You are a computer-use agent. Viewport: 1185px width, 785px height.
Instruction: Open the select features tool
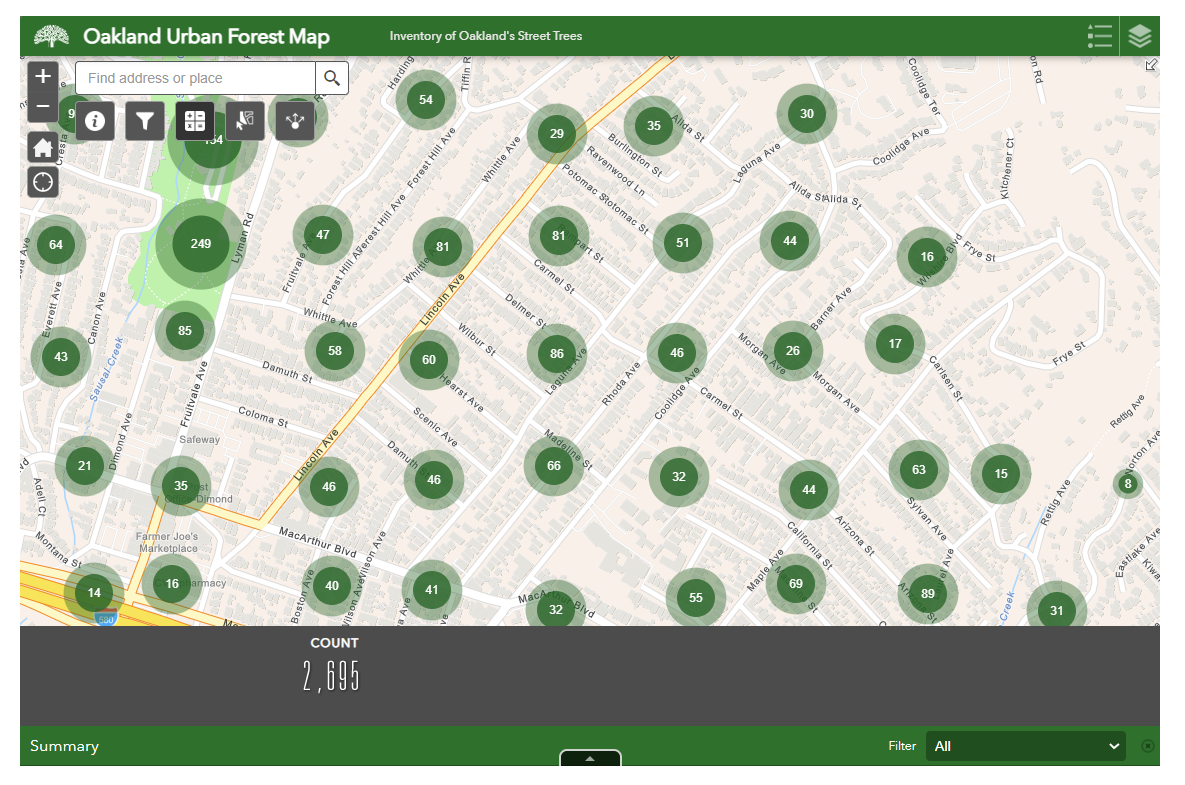click(245, 121)
